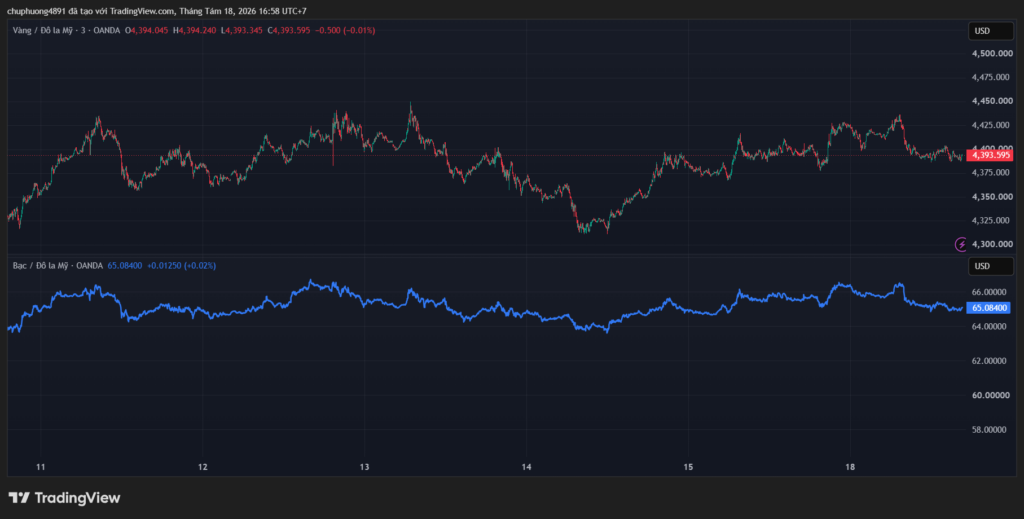The width and height of the screenshot is (1024, 519).
Task: Click the gold change −0.500 (−0.01%)
Action: 345,30
